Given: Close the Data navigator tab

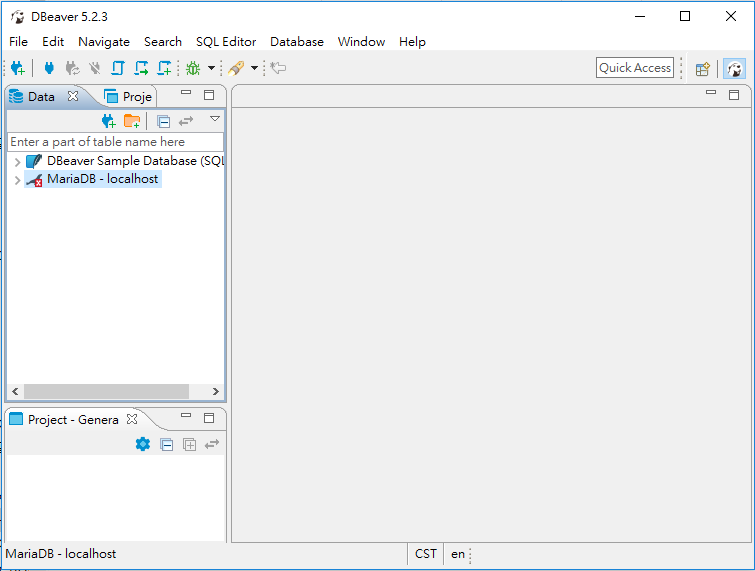Looking at the screenshot, I should coord(73,96).
